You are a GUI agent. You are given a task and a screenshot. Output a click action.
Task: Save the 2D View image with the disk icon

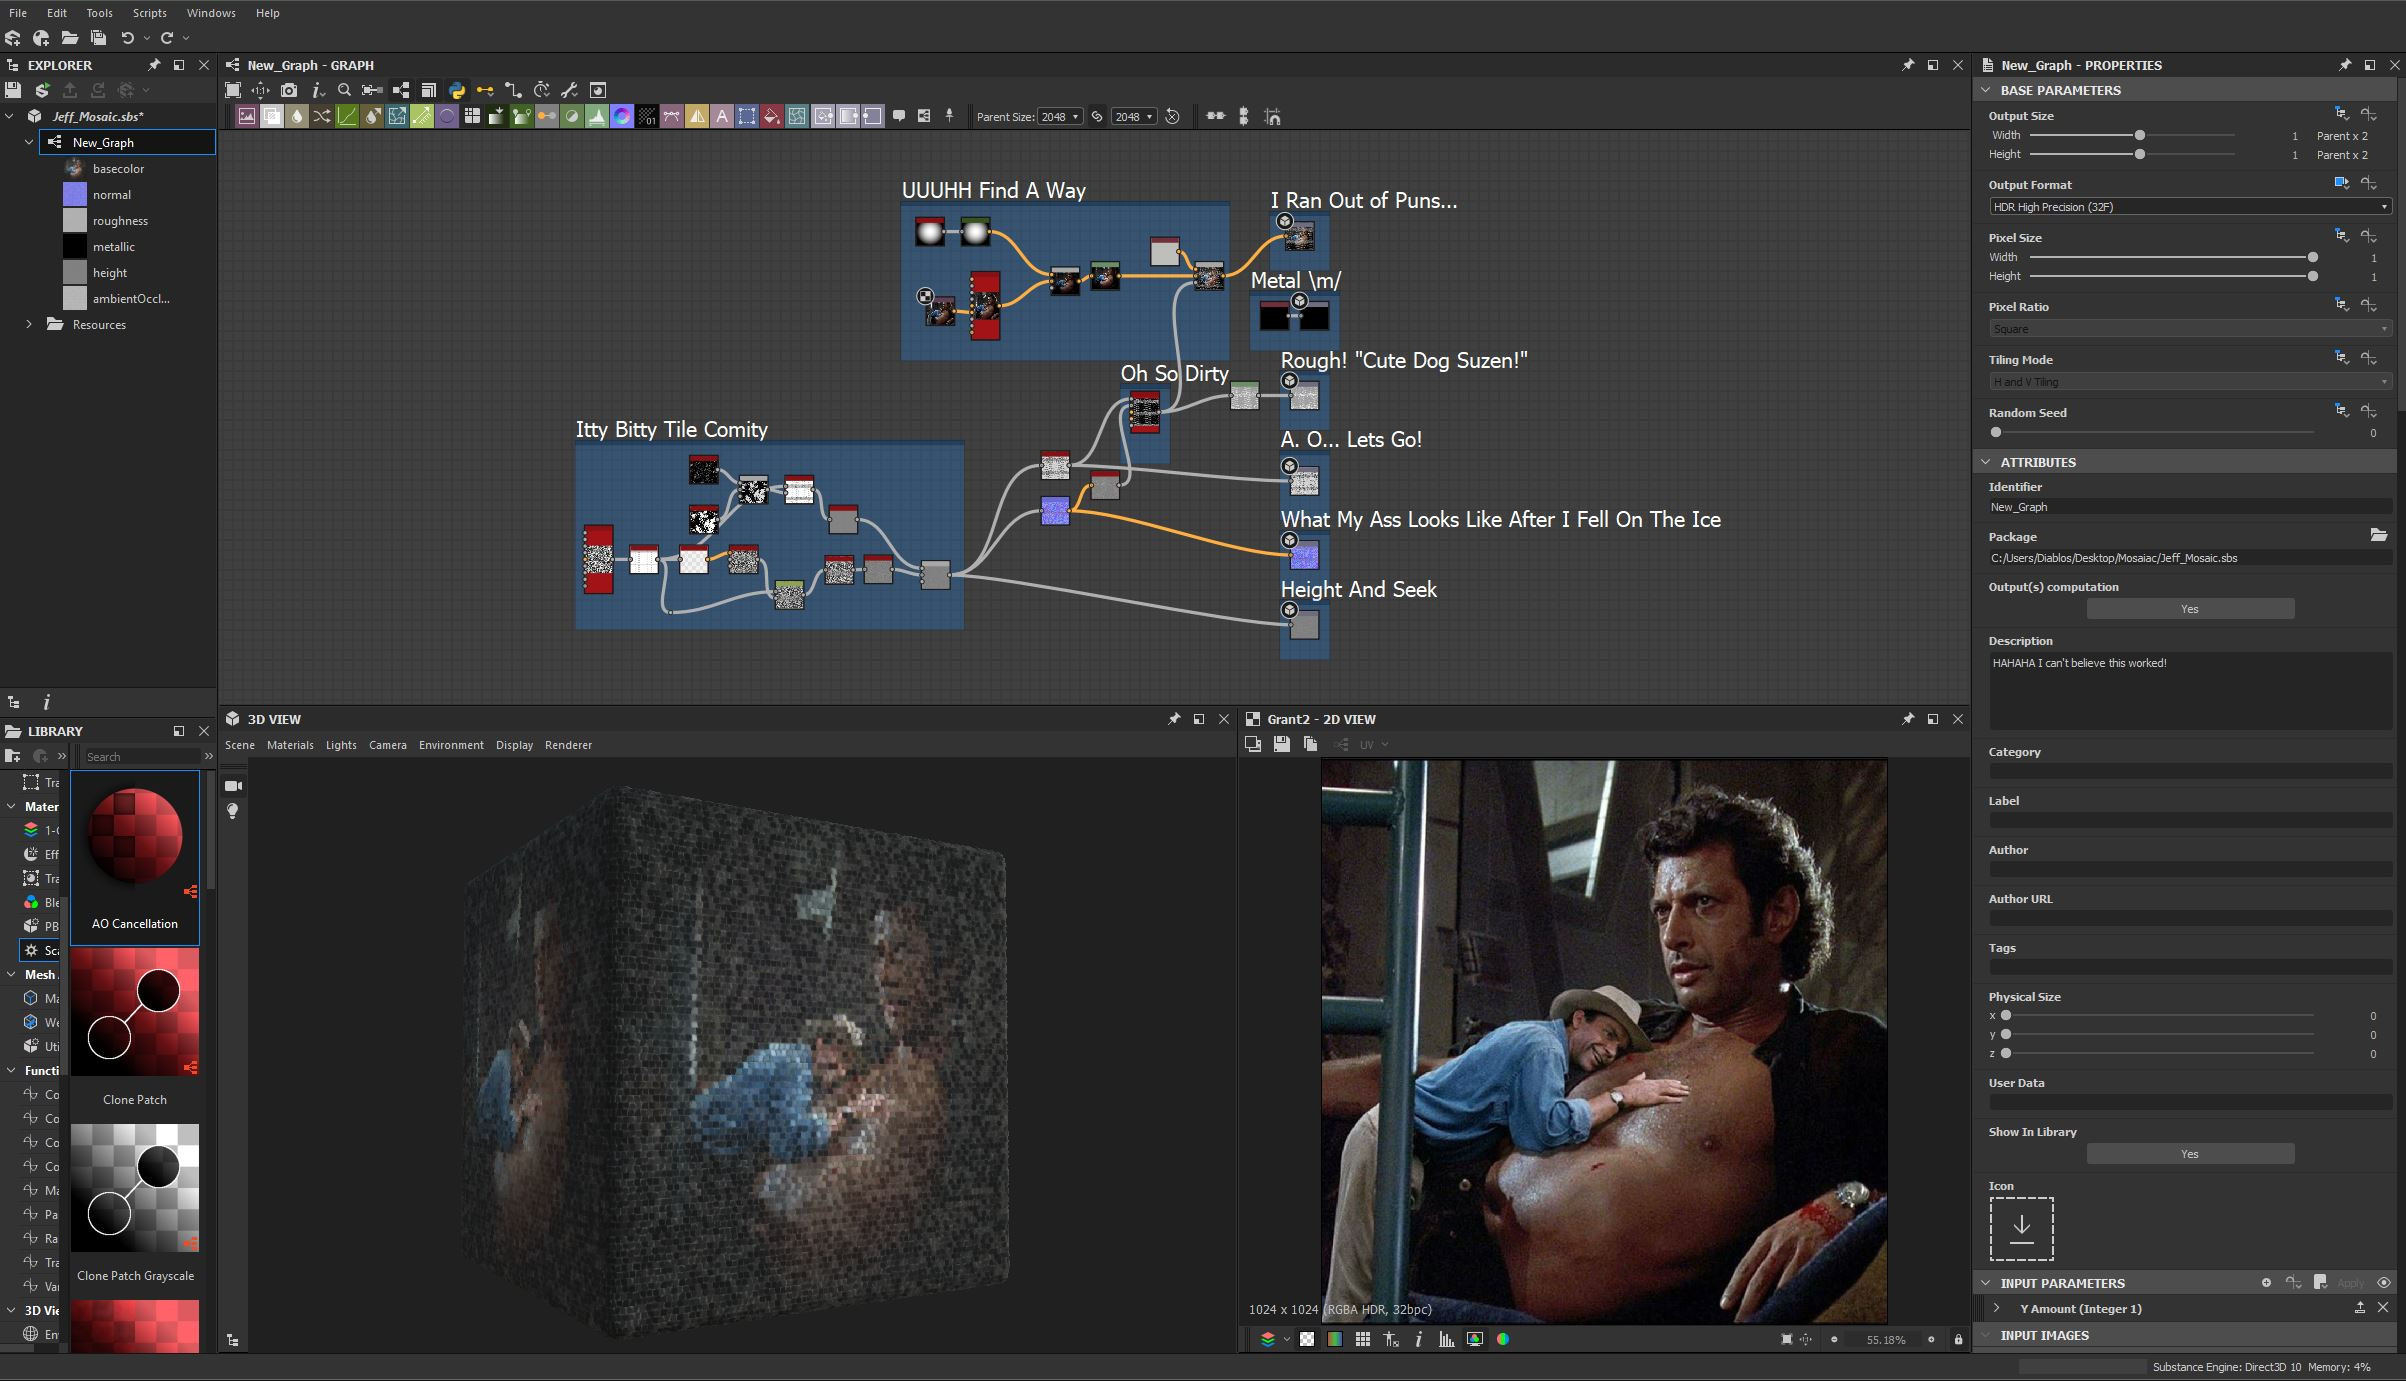[x=1282, y=744]
